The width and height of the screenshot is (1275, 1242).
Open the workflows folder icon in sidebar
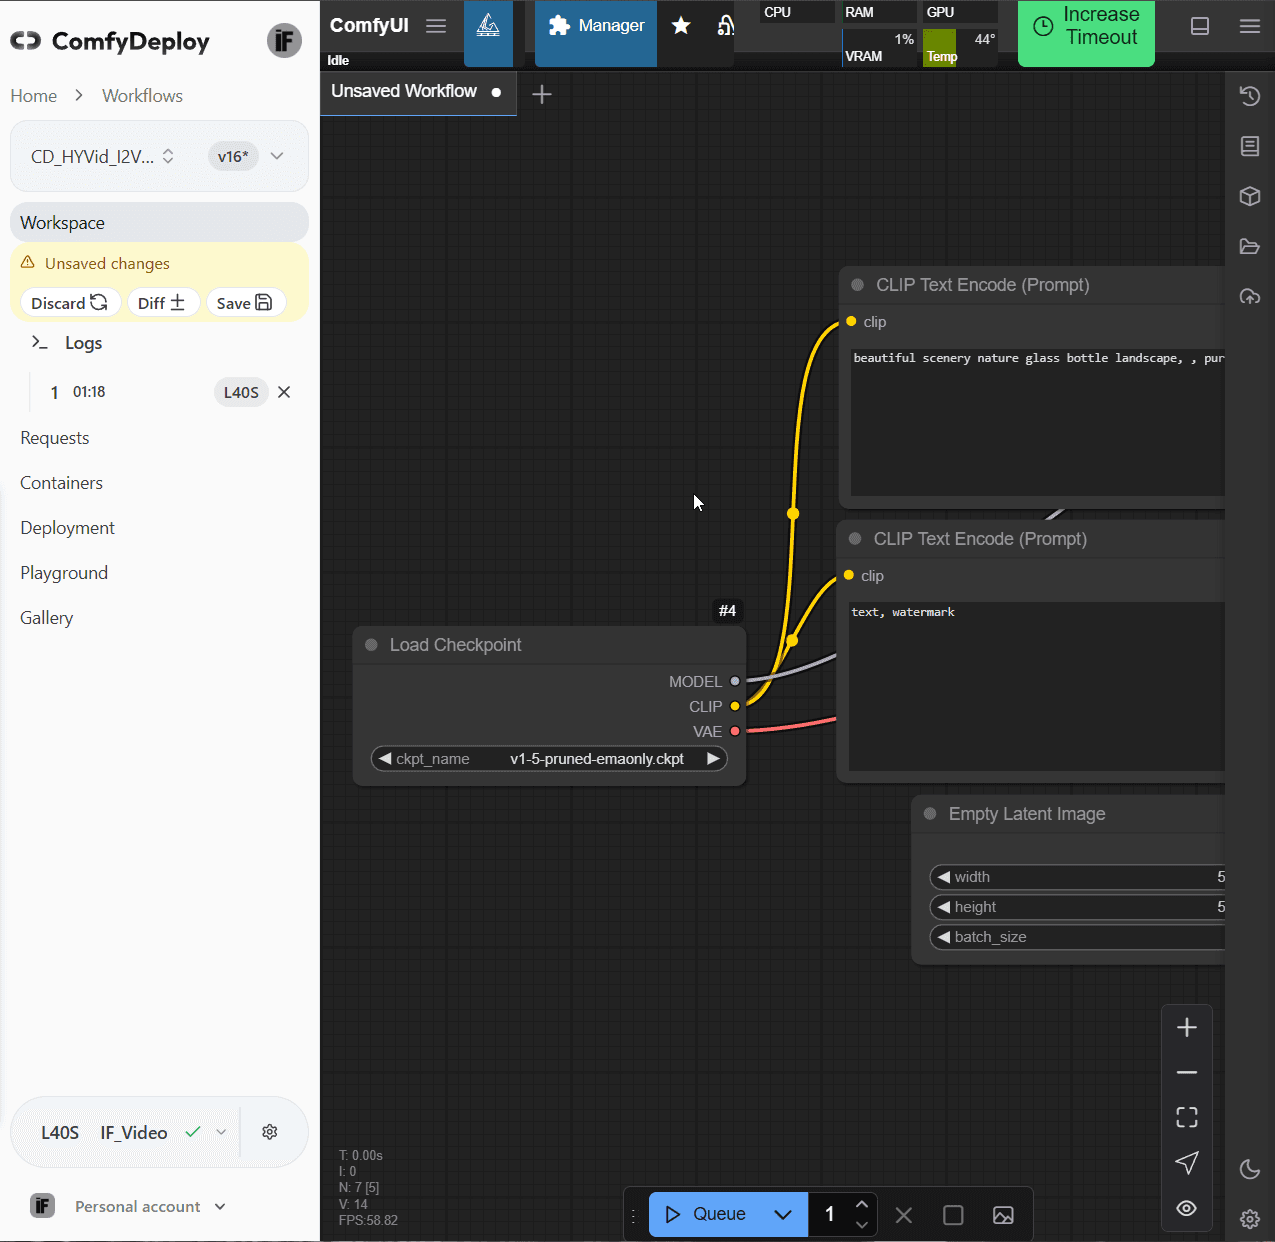tap(1250, 246)
